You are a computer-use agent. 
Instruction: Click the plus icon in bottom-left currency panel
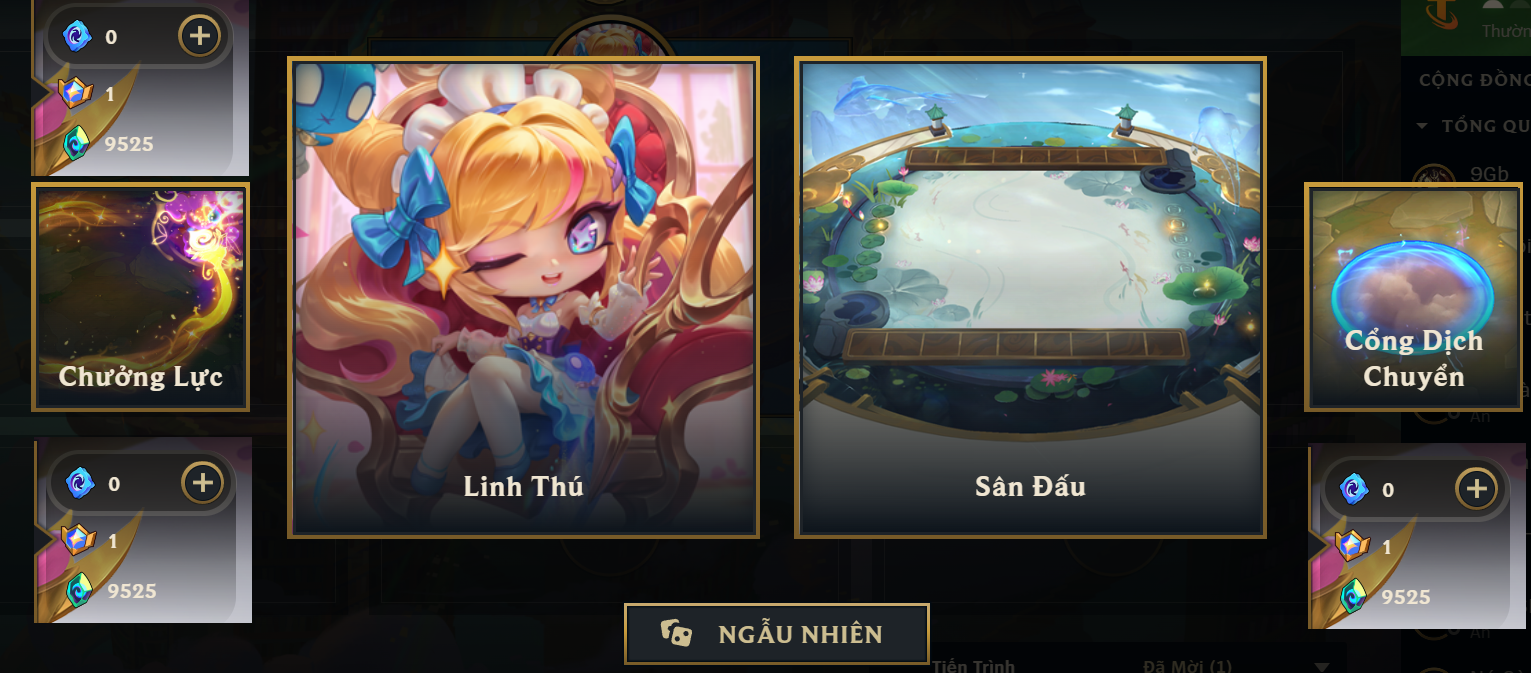point(203,483)
